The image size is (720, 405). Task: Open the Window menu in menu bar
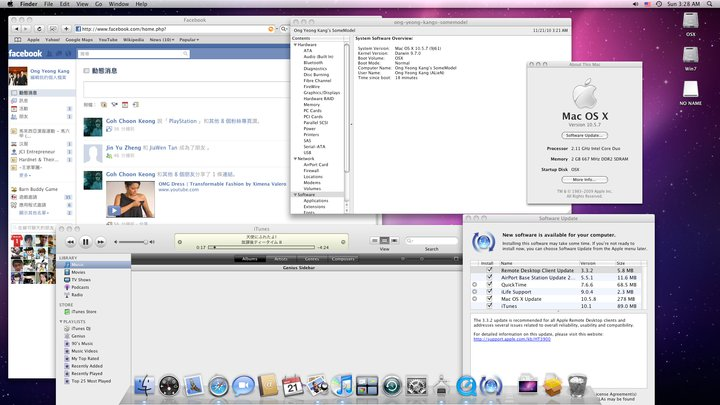pyautogui.click(x=120, y=5)
